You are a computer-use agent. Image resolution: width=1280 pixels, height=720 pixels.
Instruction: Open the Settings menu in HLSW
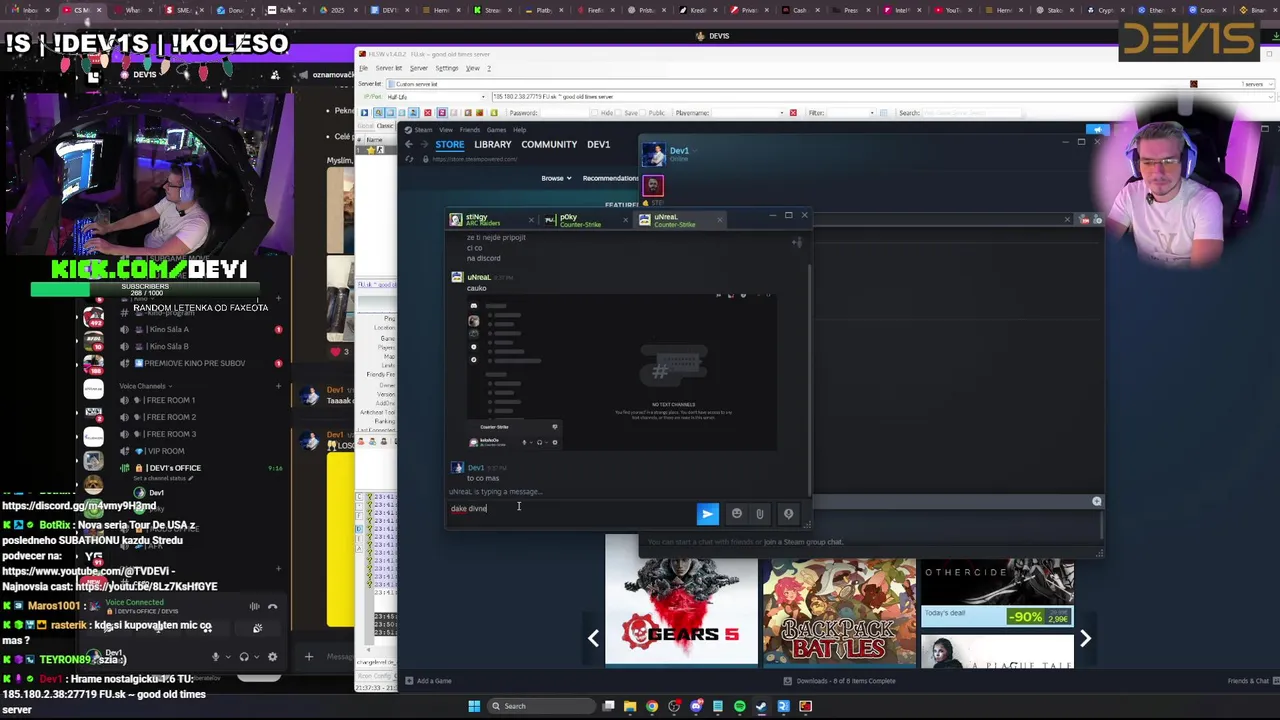(x=447, y=68)
